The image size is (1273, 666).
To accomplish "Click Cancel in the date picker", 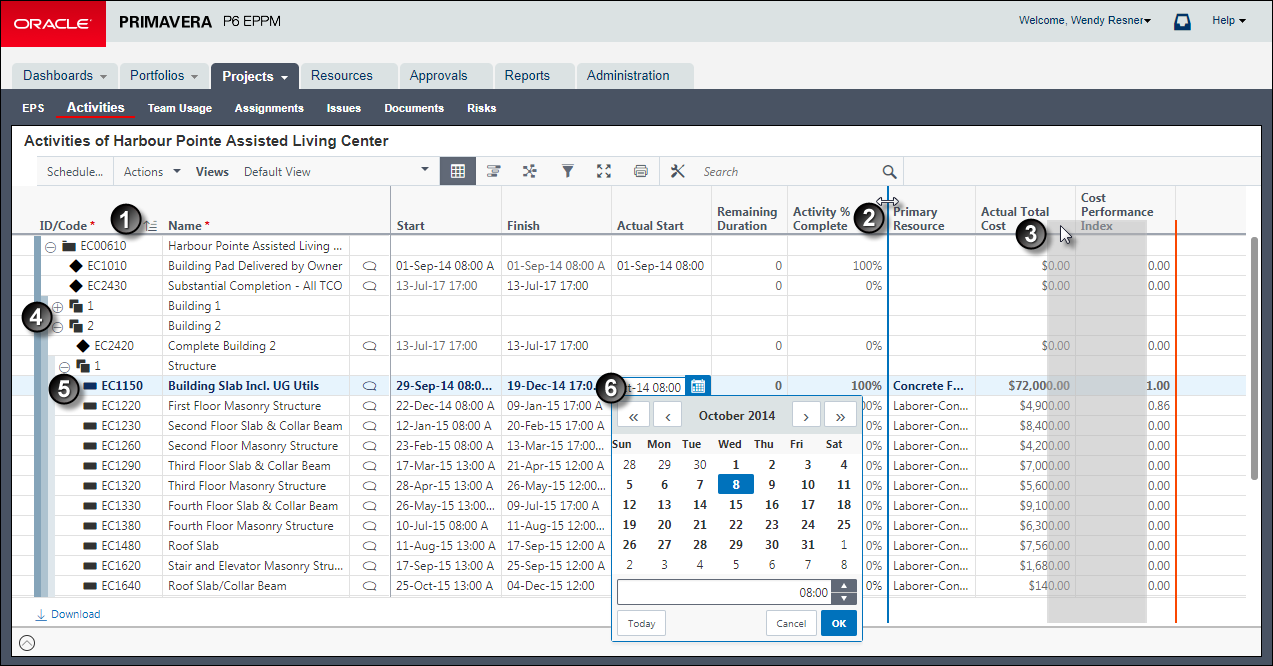I will pyautogui.click(x=791, y=623).
